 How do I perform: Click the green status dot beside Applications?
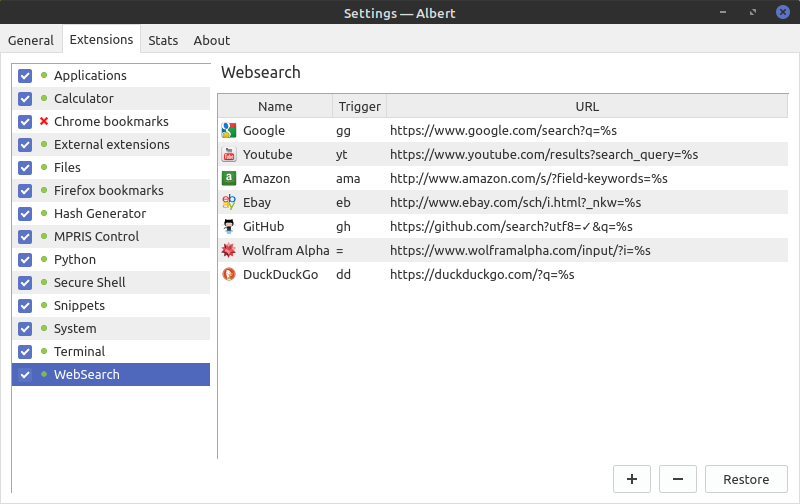[44, 75]
